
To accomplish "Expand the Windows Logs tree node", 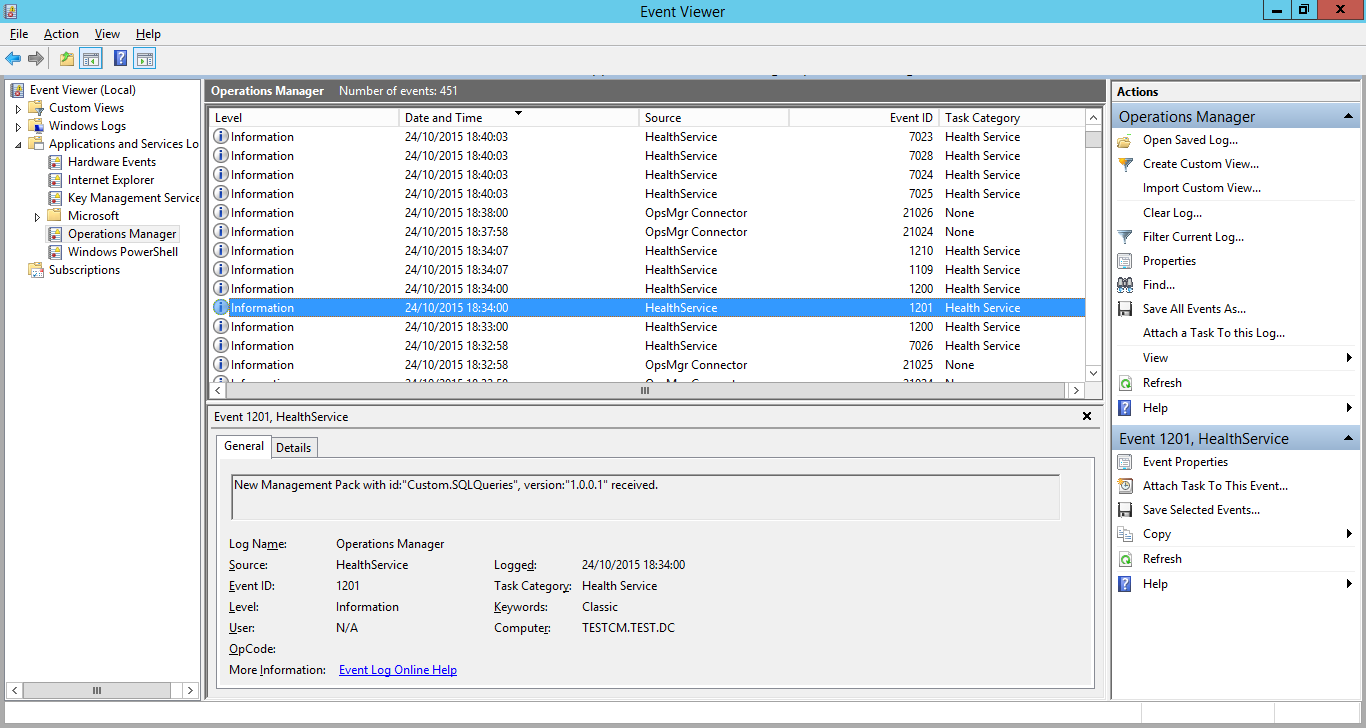I will (18, 126).
